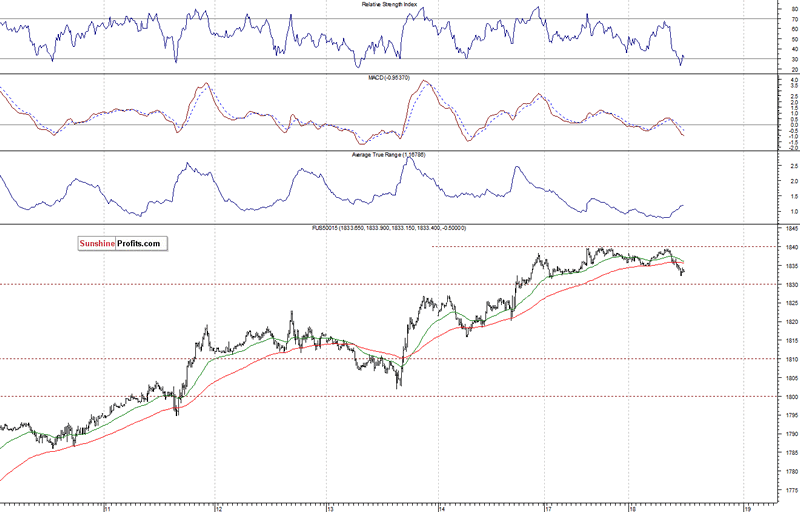800x512 pixels.
Task: Click the price axis label "1780"
Action: click(792, 472)
